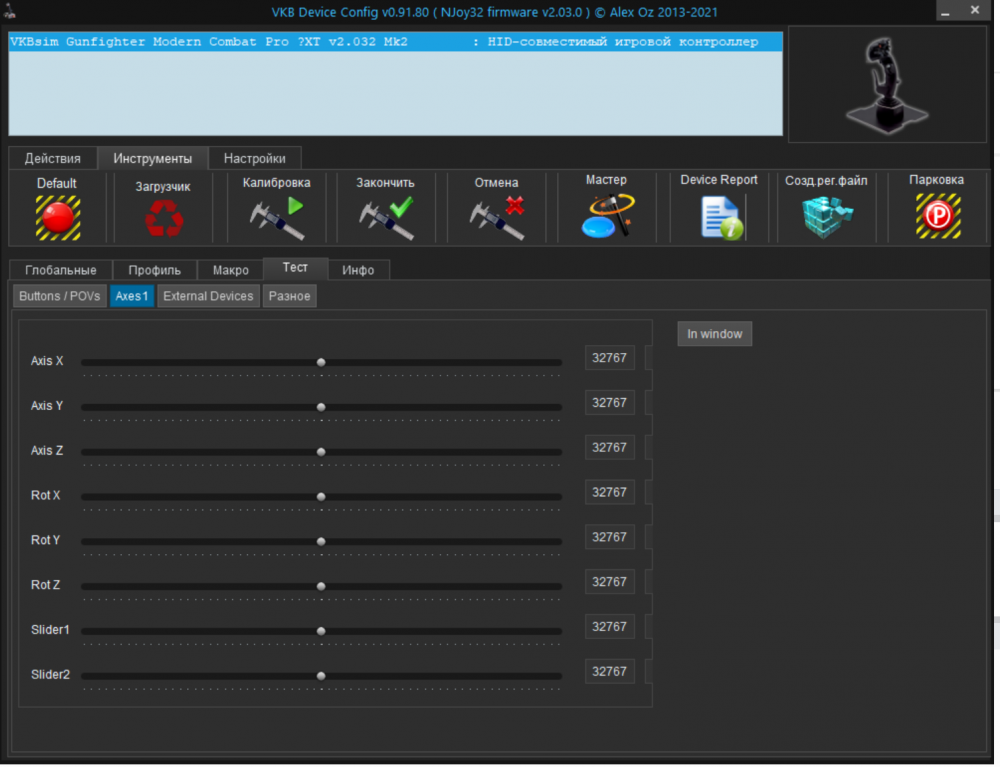The width and height of the screenshot is (1000, 767).
Task: Open the External Devices section
Action: (207, 295)
